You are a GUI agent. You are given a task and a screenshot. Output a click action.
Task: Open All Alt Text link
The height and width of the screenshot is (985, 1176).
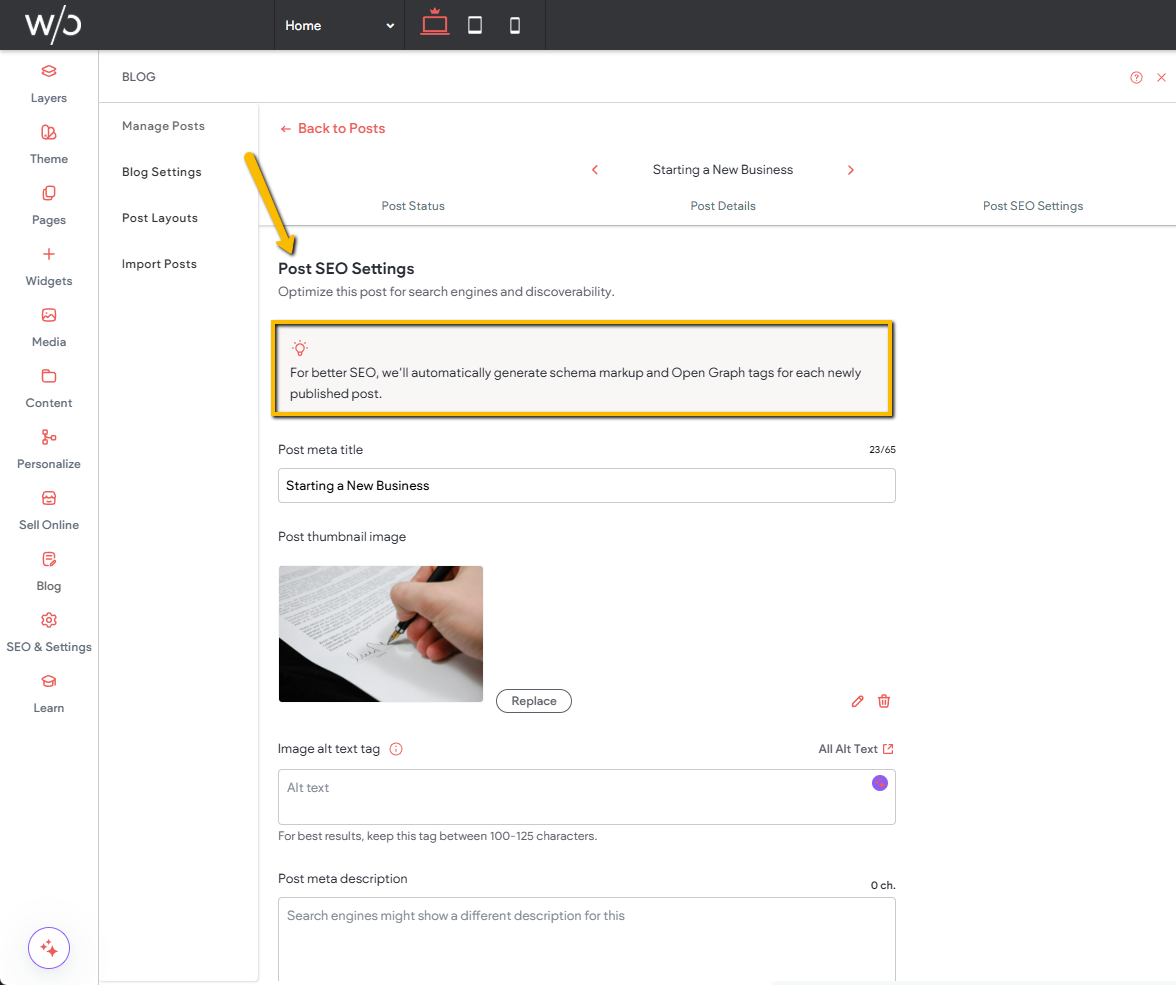click(856, 749)
